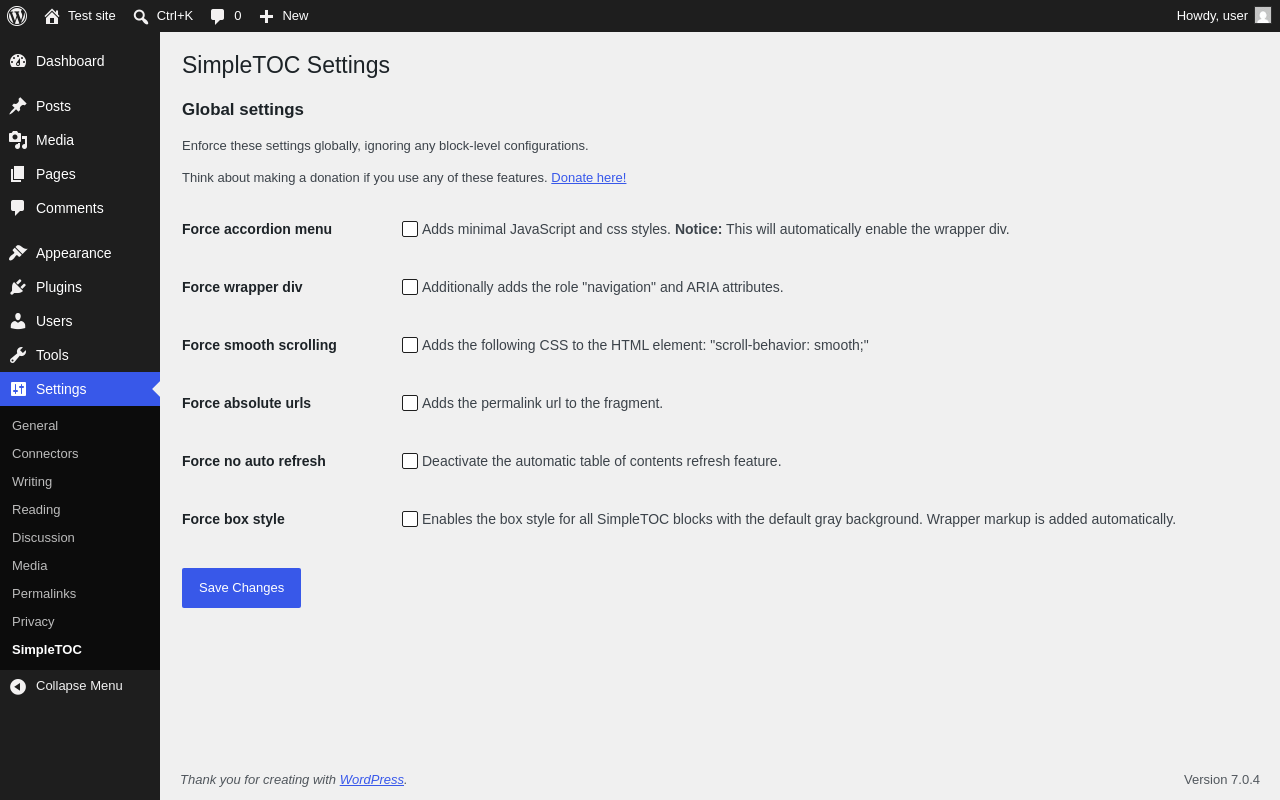
Task: Open Howdy, user account menu
Action: click(1223, 16)
